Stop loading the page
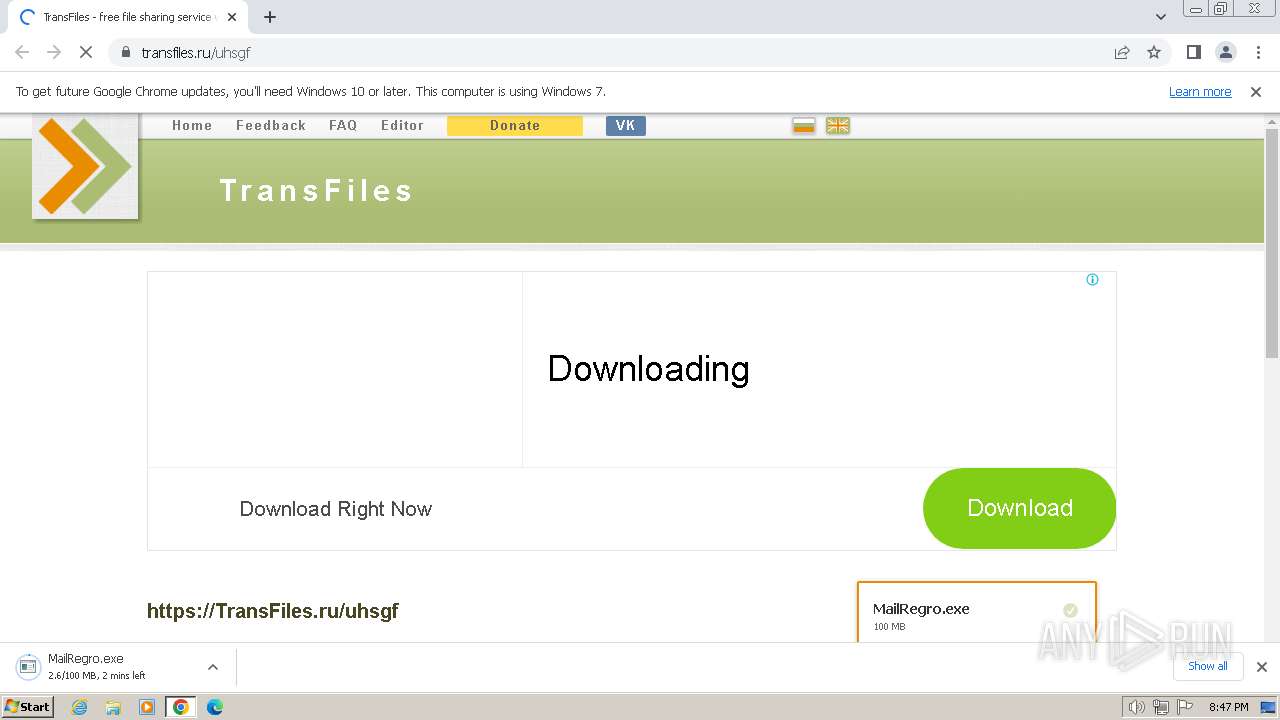The image size is (1280, 720). point(86,52)
